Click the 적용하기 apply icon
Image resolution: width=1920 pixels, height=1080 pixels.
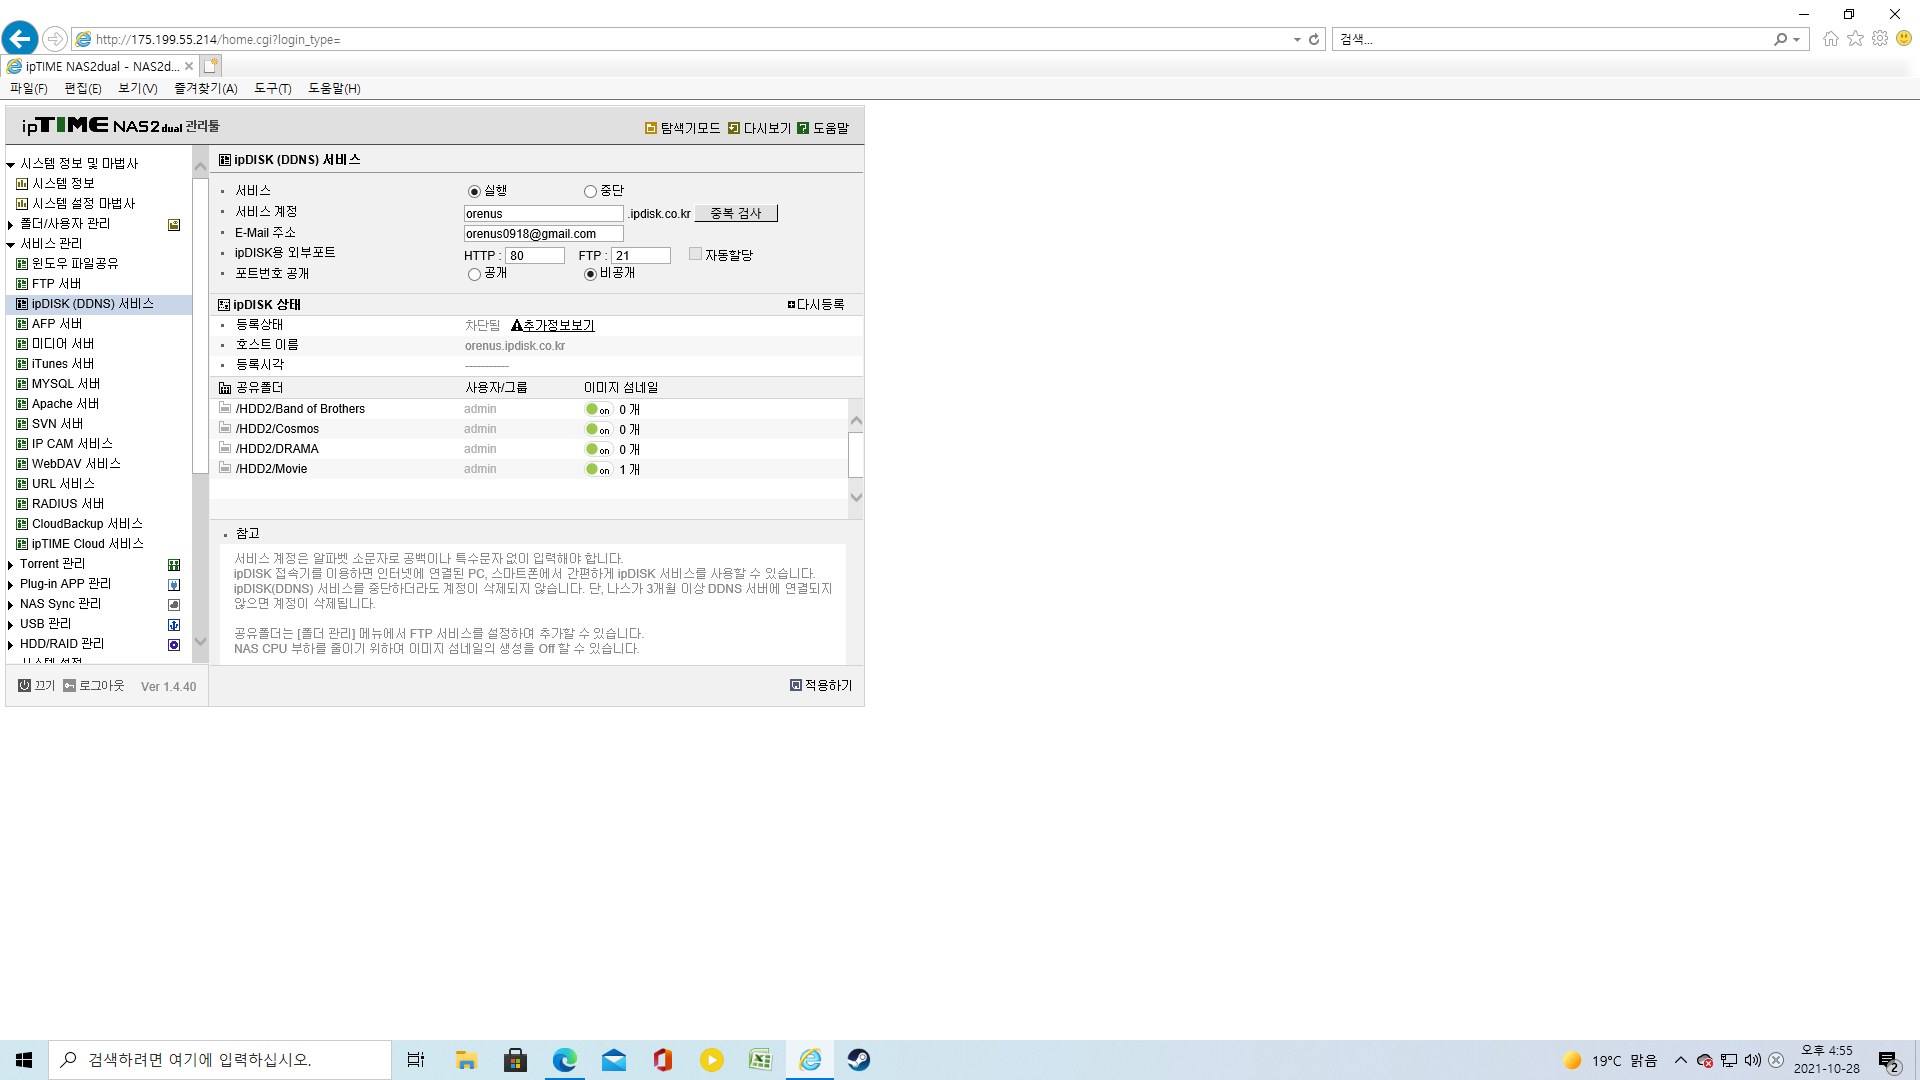coord(796,685)
